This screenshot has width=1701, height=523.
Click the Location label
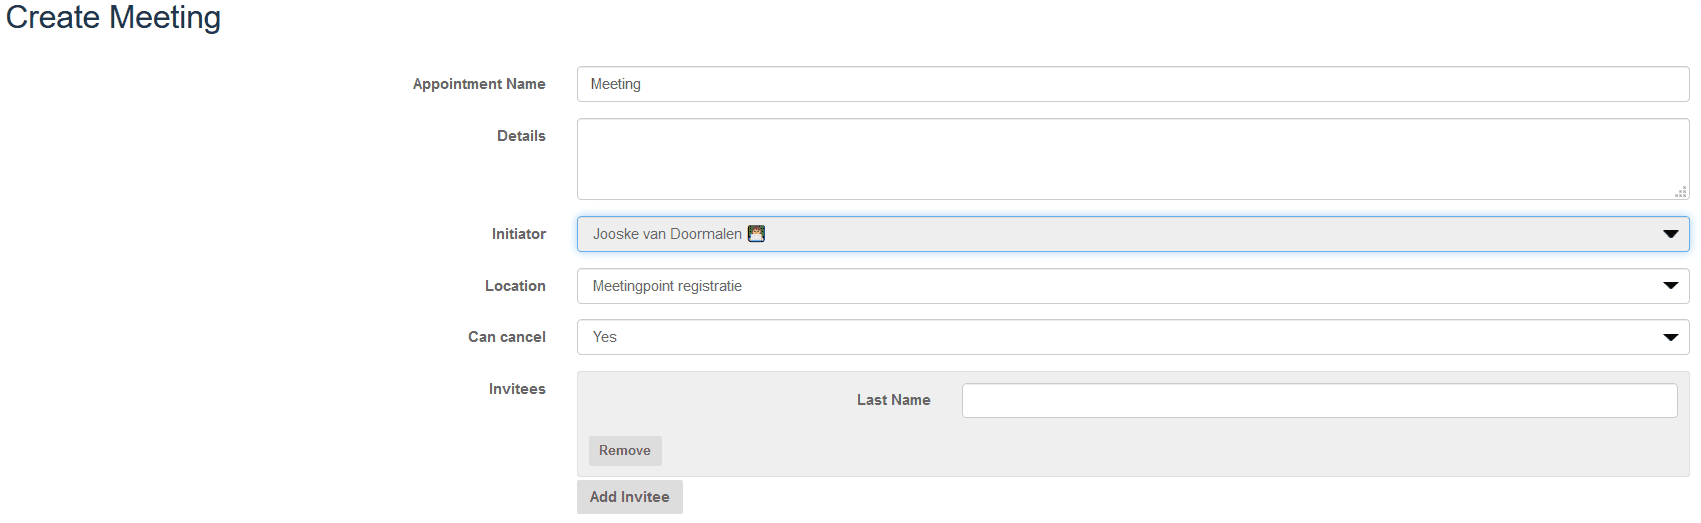tap(515, 286)
